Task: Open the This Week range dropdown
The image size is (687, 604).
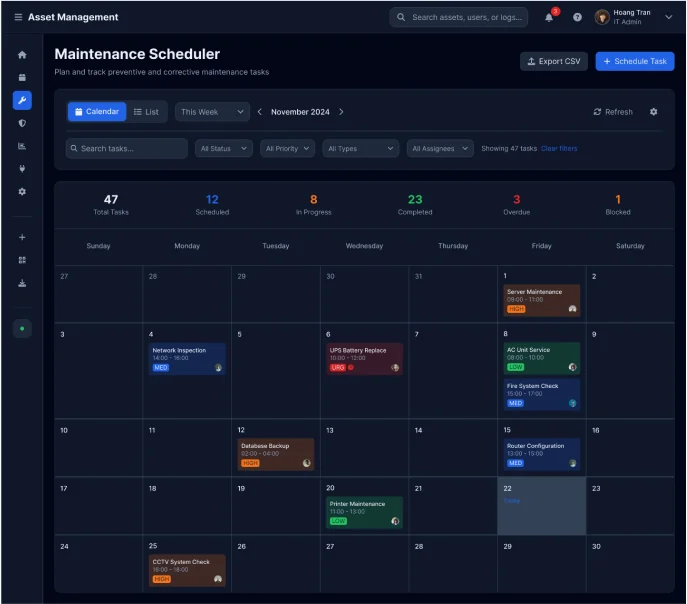Action: (212, 112)
